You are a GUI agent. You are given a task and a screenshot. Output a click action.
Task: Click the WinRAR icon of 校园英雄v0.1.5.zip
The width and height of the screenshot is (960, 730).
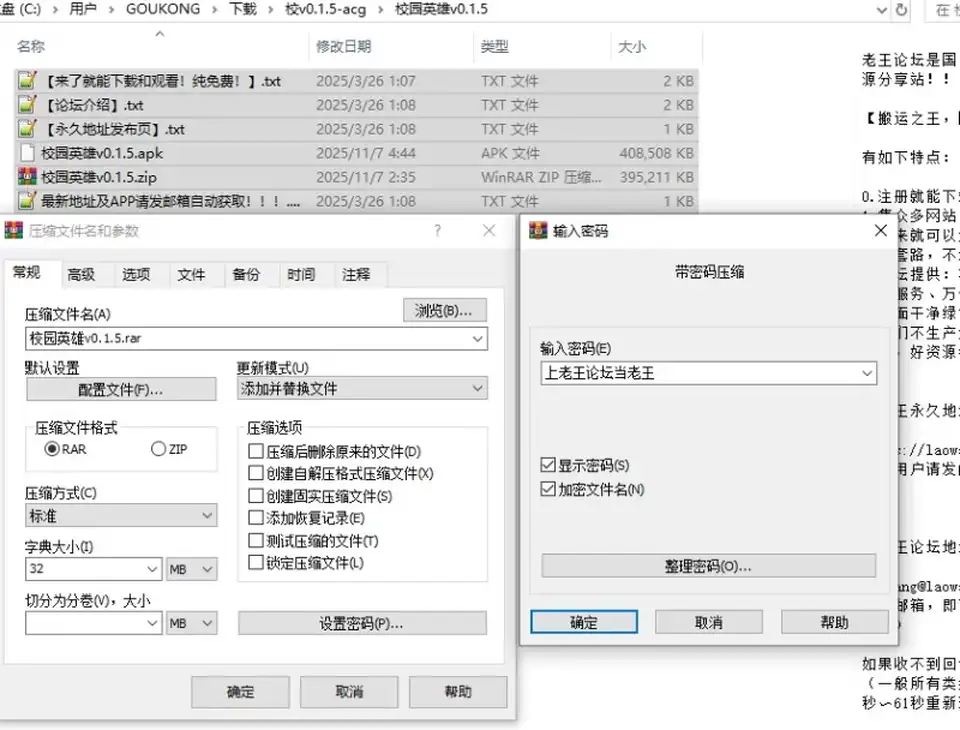(27, 177)
